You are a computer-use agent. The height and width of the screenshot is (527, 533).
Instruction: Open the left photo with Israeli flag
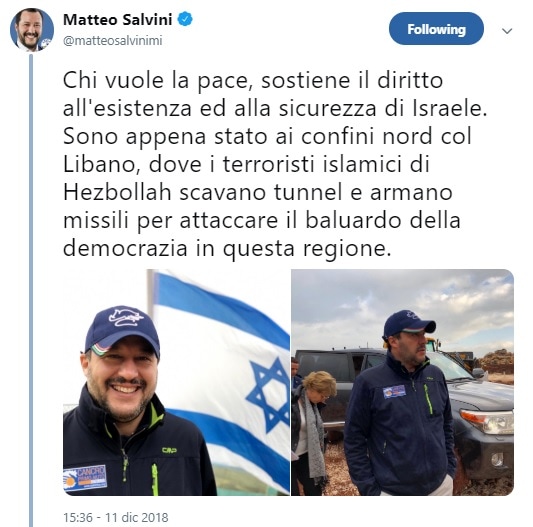pos(176,382)
